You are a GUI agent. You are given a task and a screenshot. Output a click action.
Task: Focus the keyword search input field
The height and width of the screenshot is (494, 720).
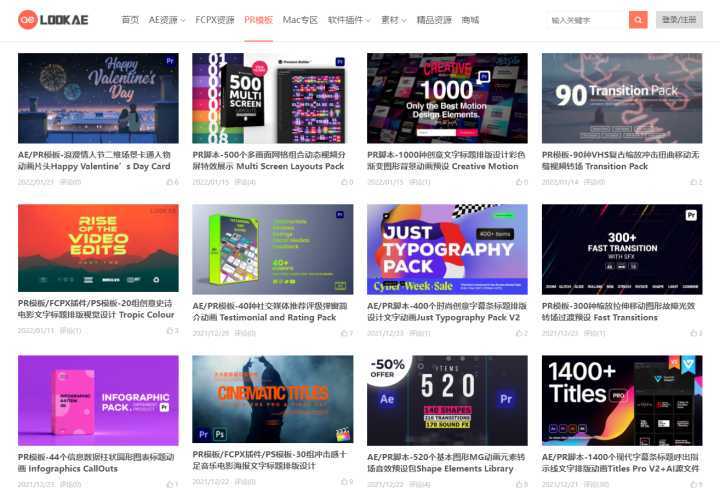click(x=588, y=20)
